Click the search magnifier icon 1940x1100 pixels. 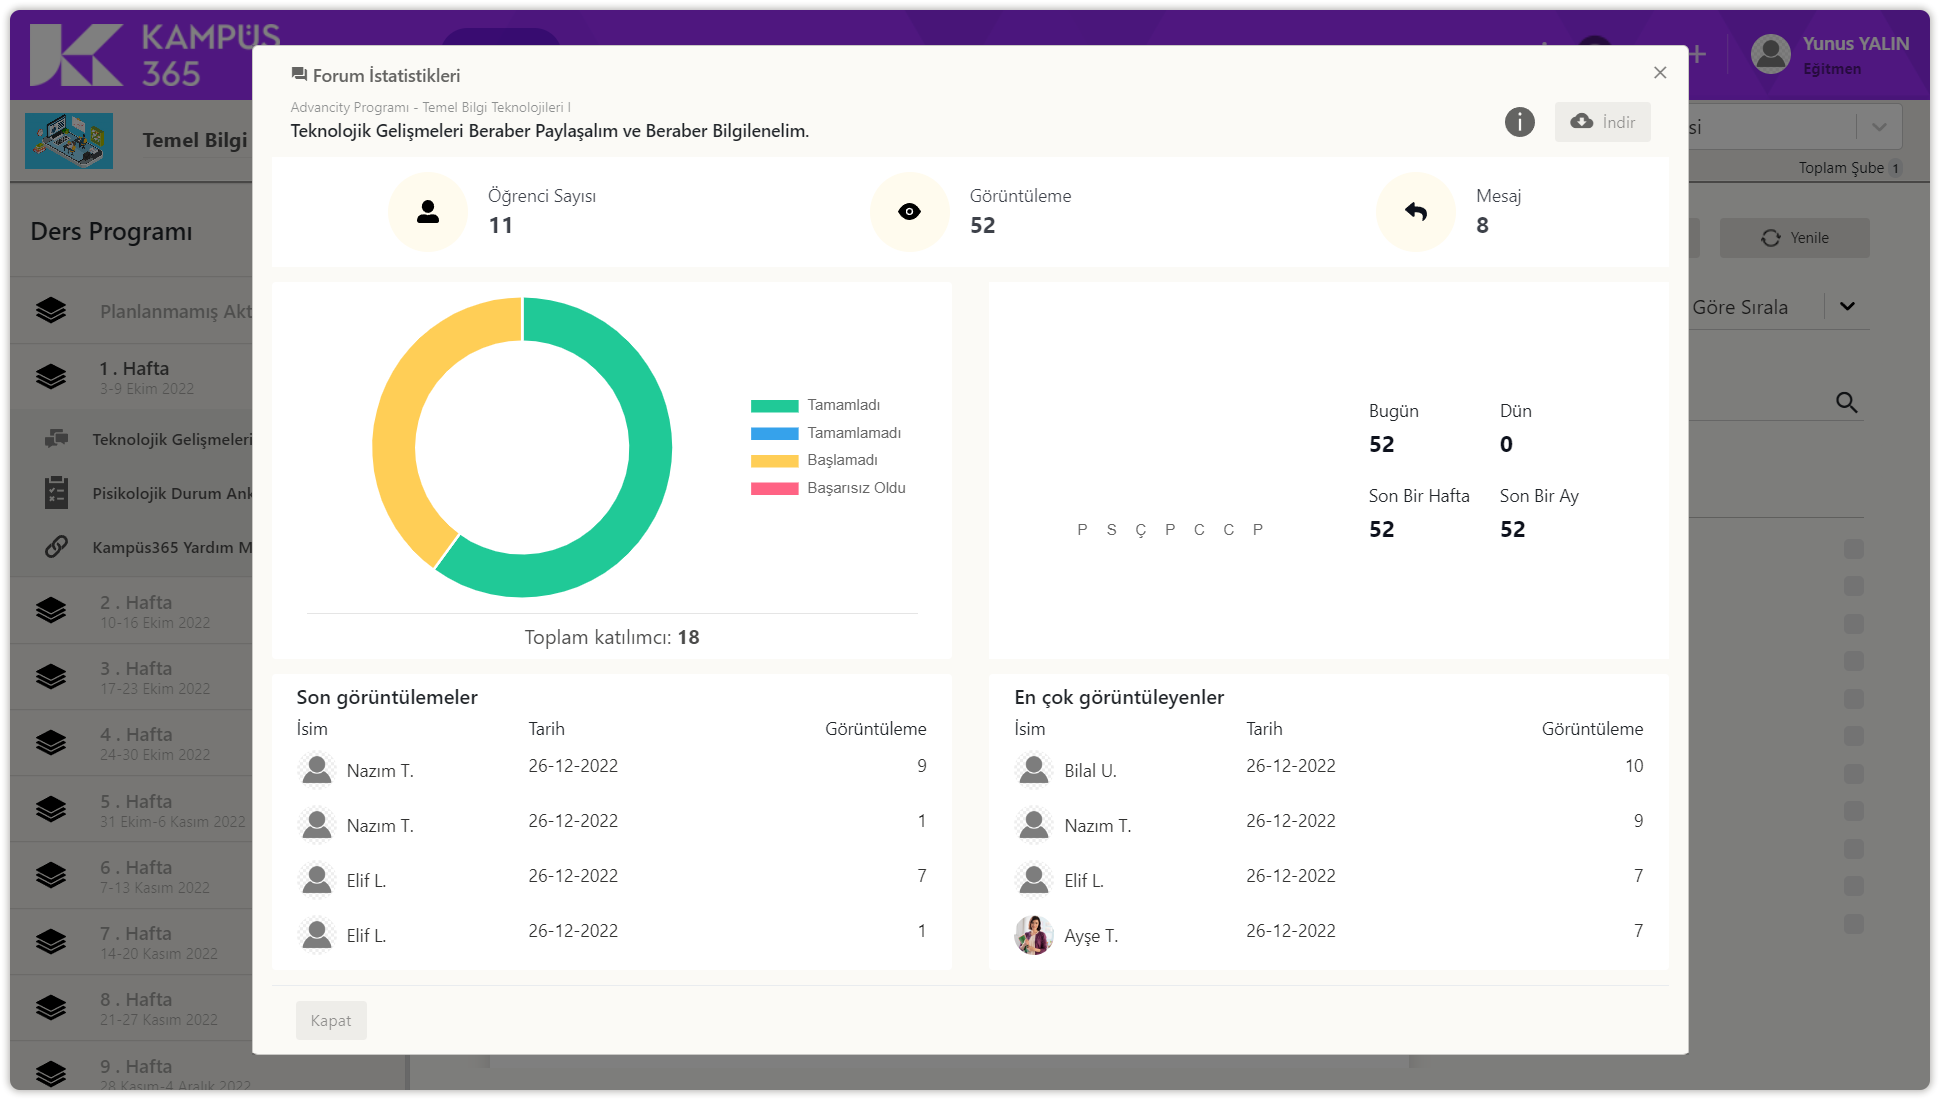coord(1846,403)
